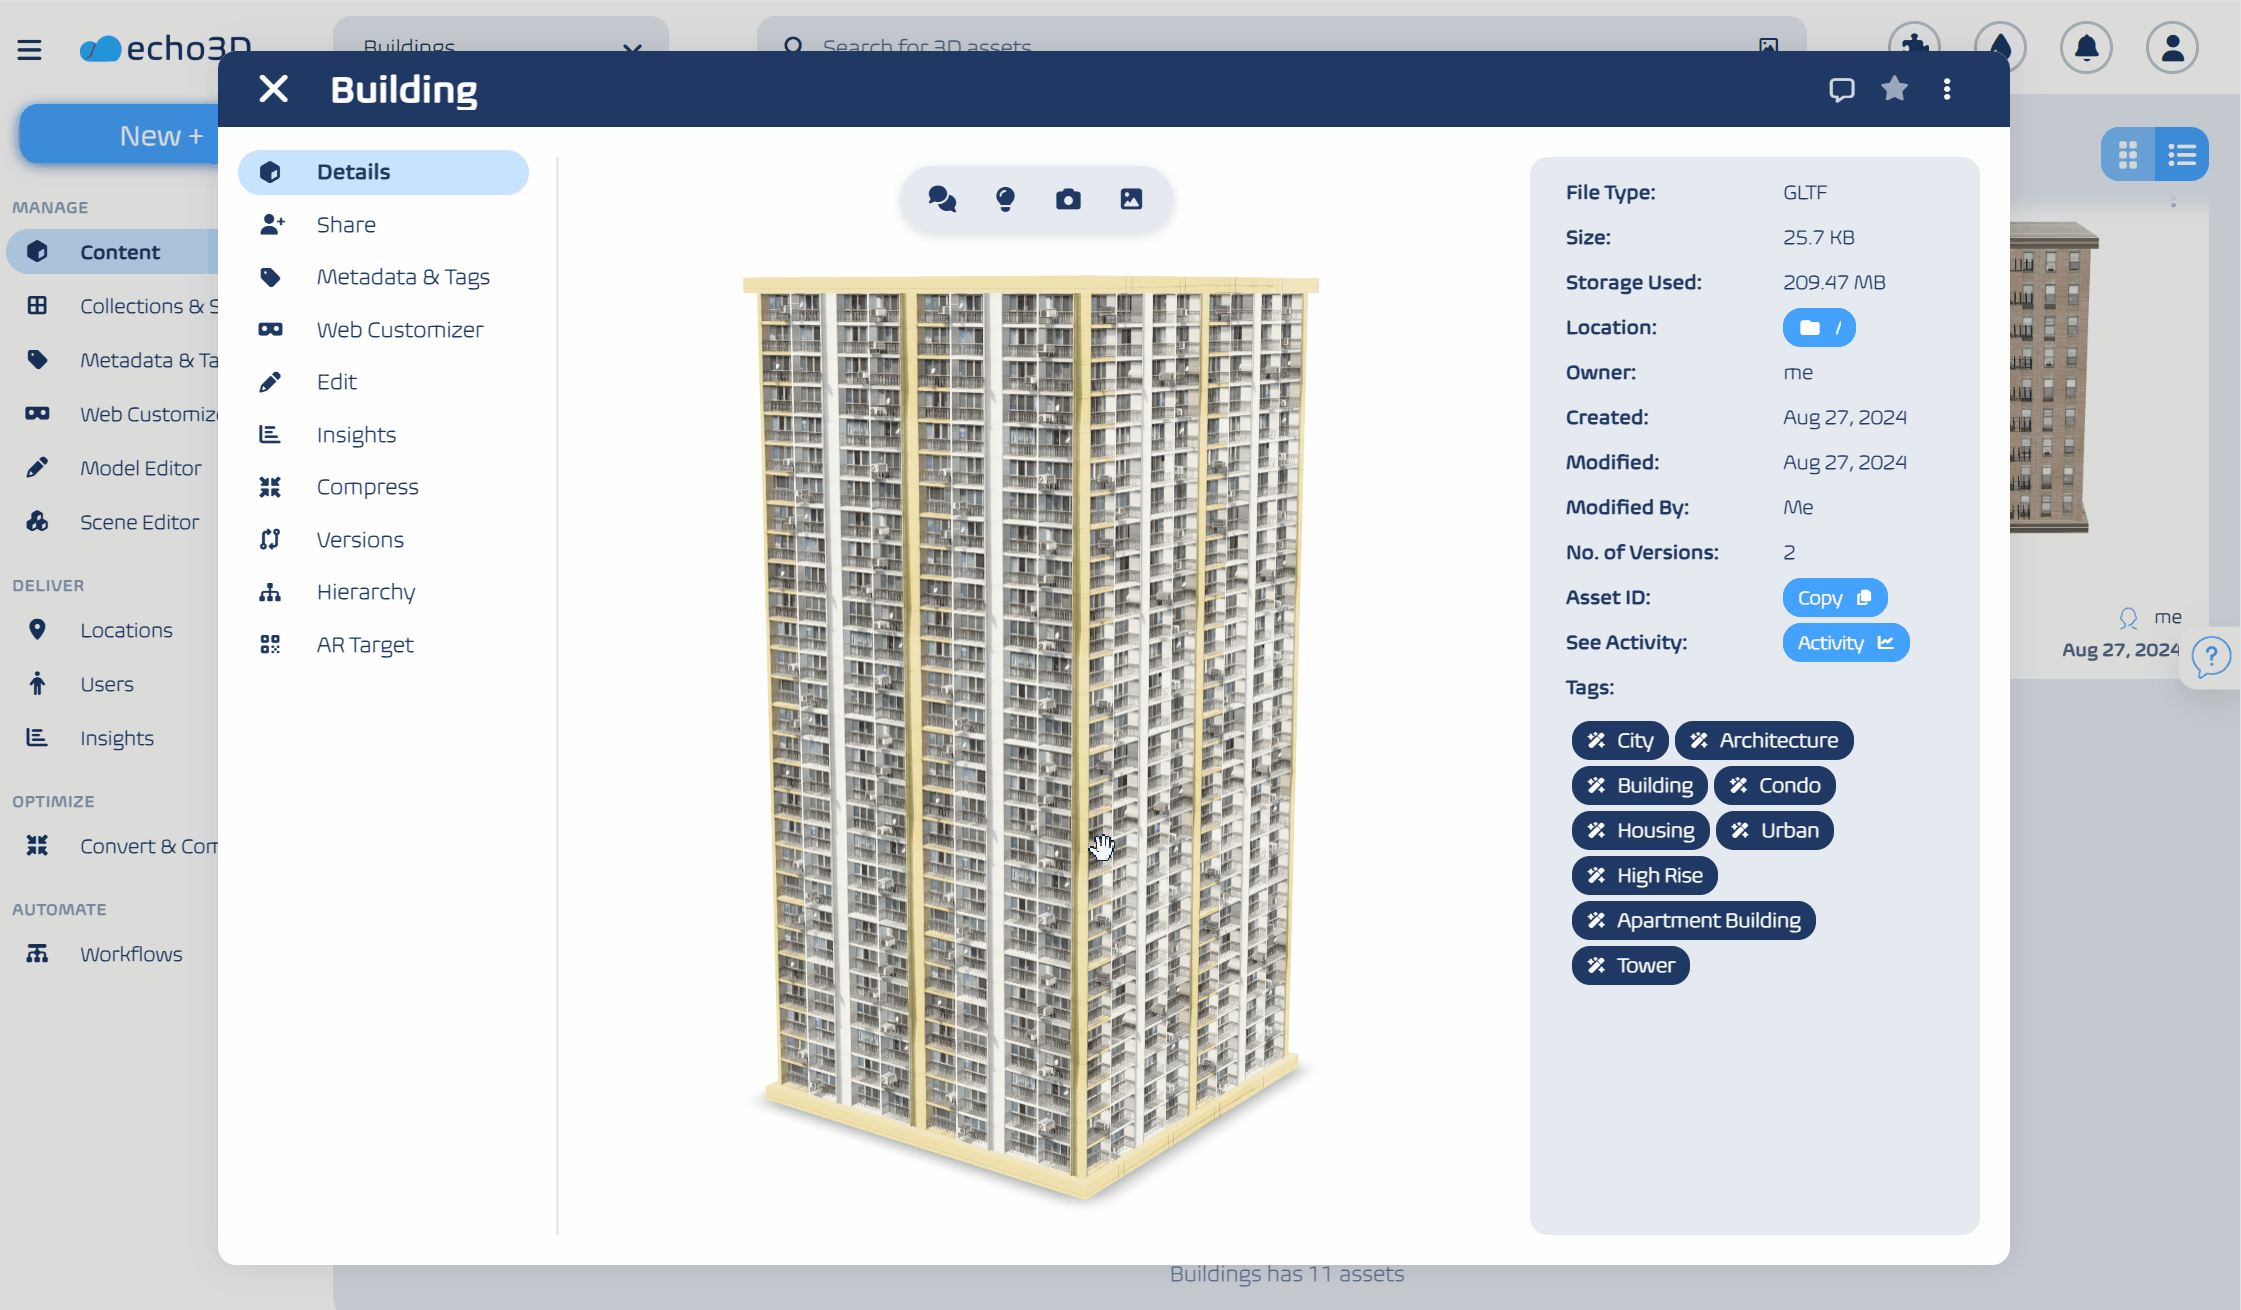Open the Metadata & Tags tab in modal
Image resolution: width=2241 pixels, height=1310 pixels.
point(402,277)
